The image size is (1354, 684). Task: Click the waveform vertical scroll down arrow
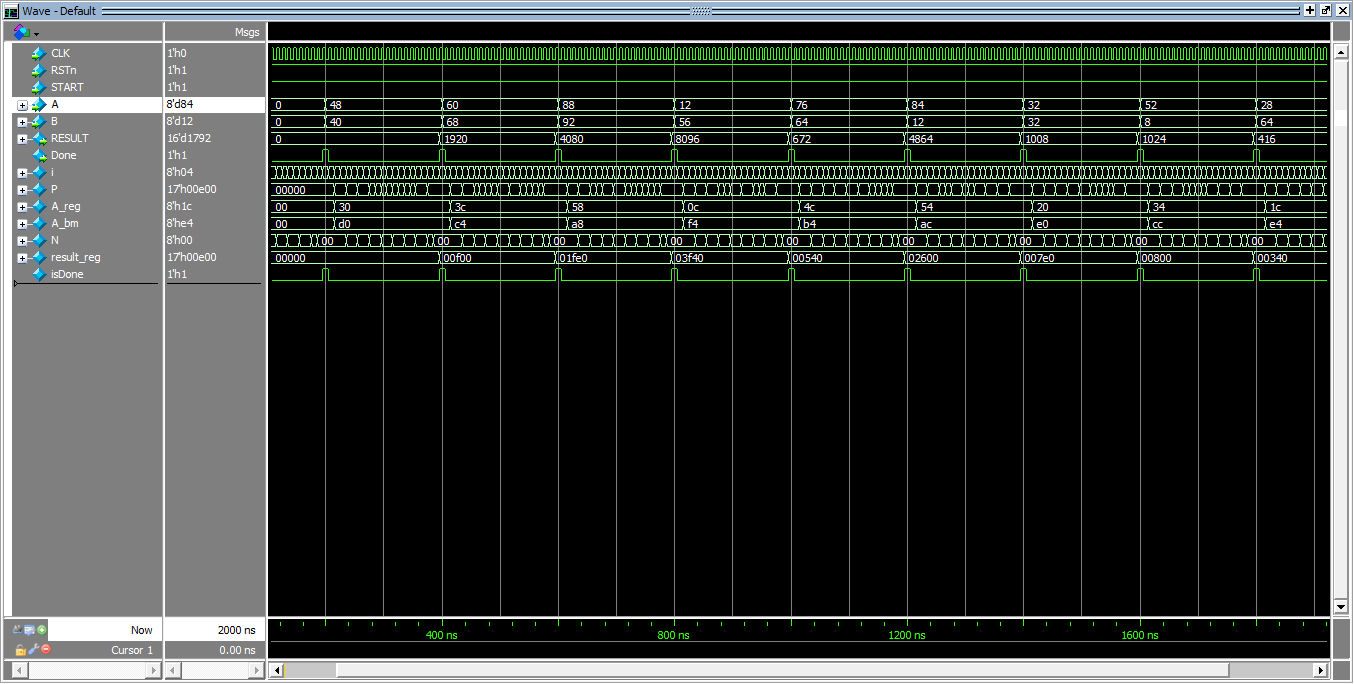[x=1341, y=607]
